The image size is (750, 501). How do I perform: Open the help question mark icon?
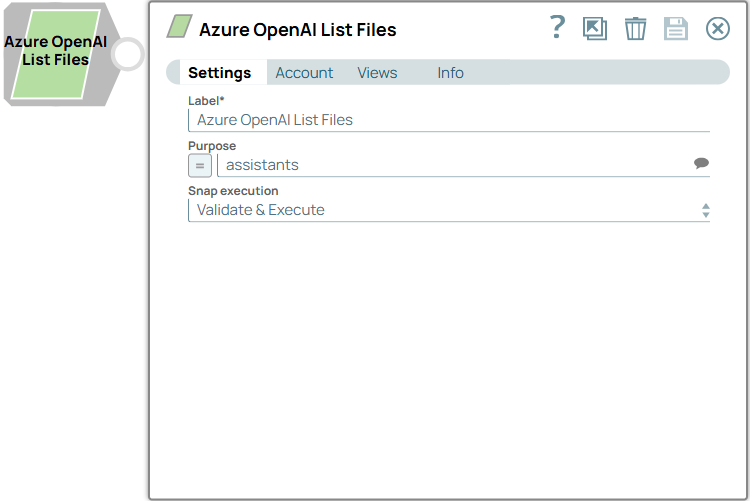tap(557, 27)
